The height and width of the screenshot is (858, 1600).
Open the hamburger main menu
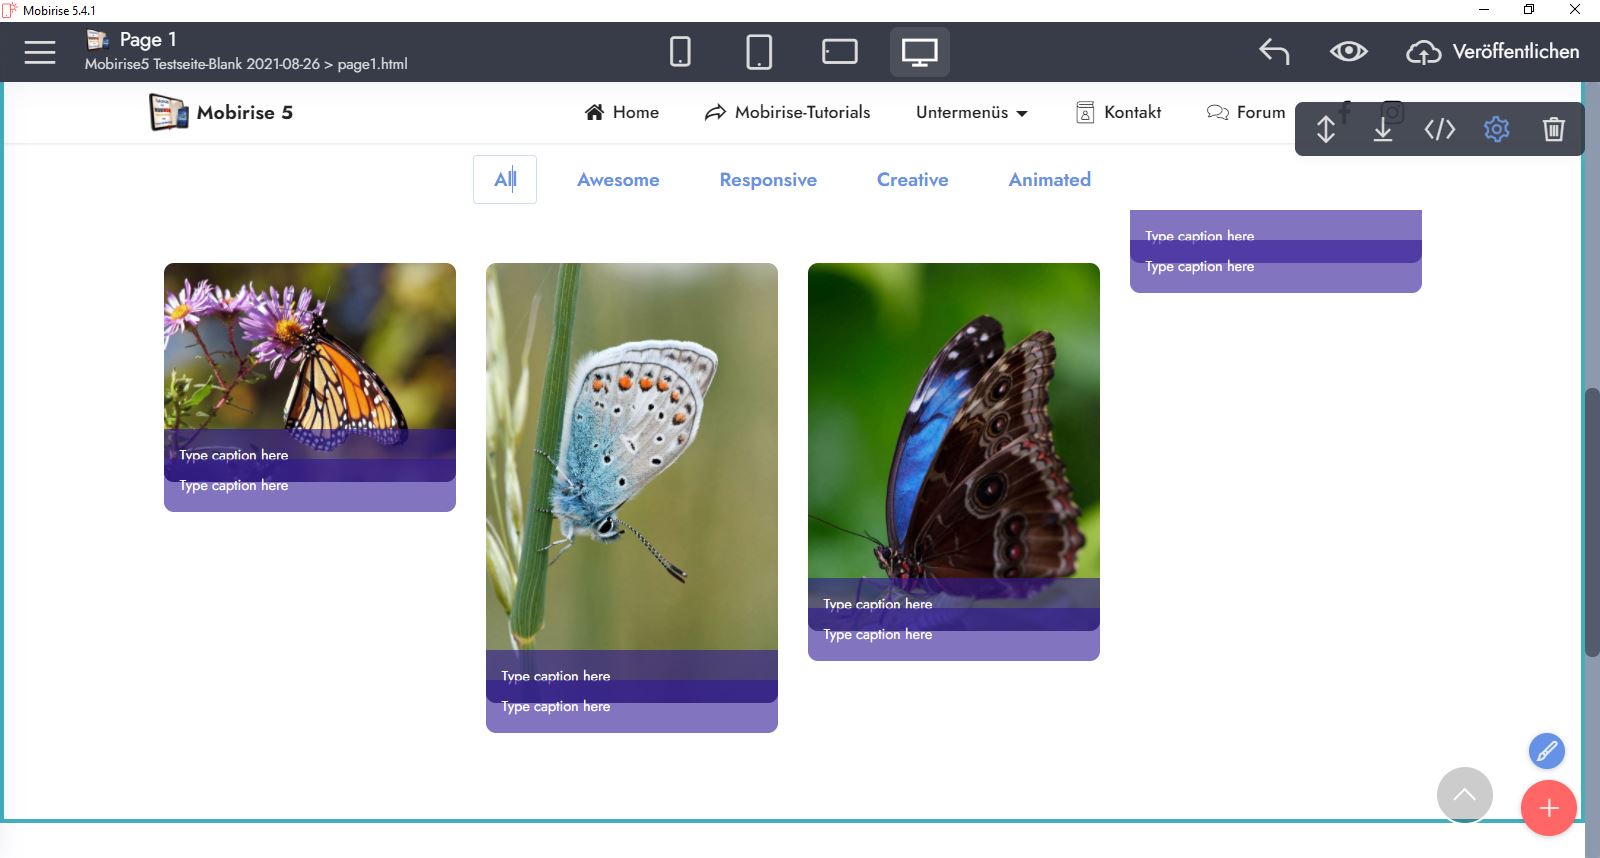pos(40,52)
